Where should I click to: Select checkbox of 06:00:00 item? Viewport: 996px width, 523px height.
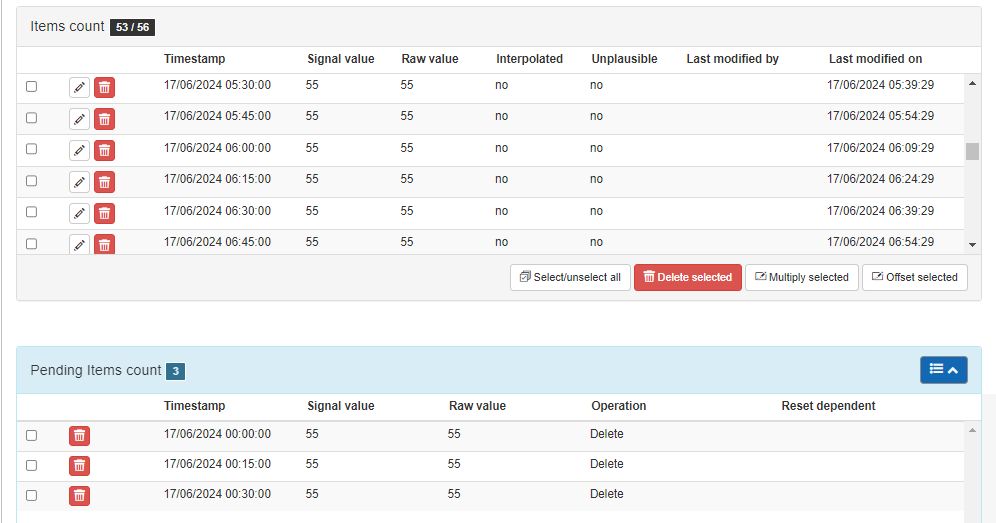click(31, 149)
